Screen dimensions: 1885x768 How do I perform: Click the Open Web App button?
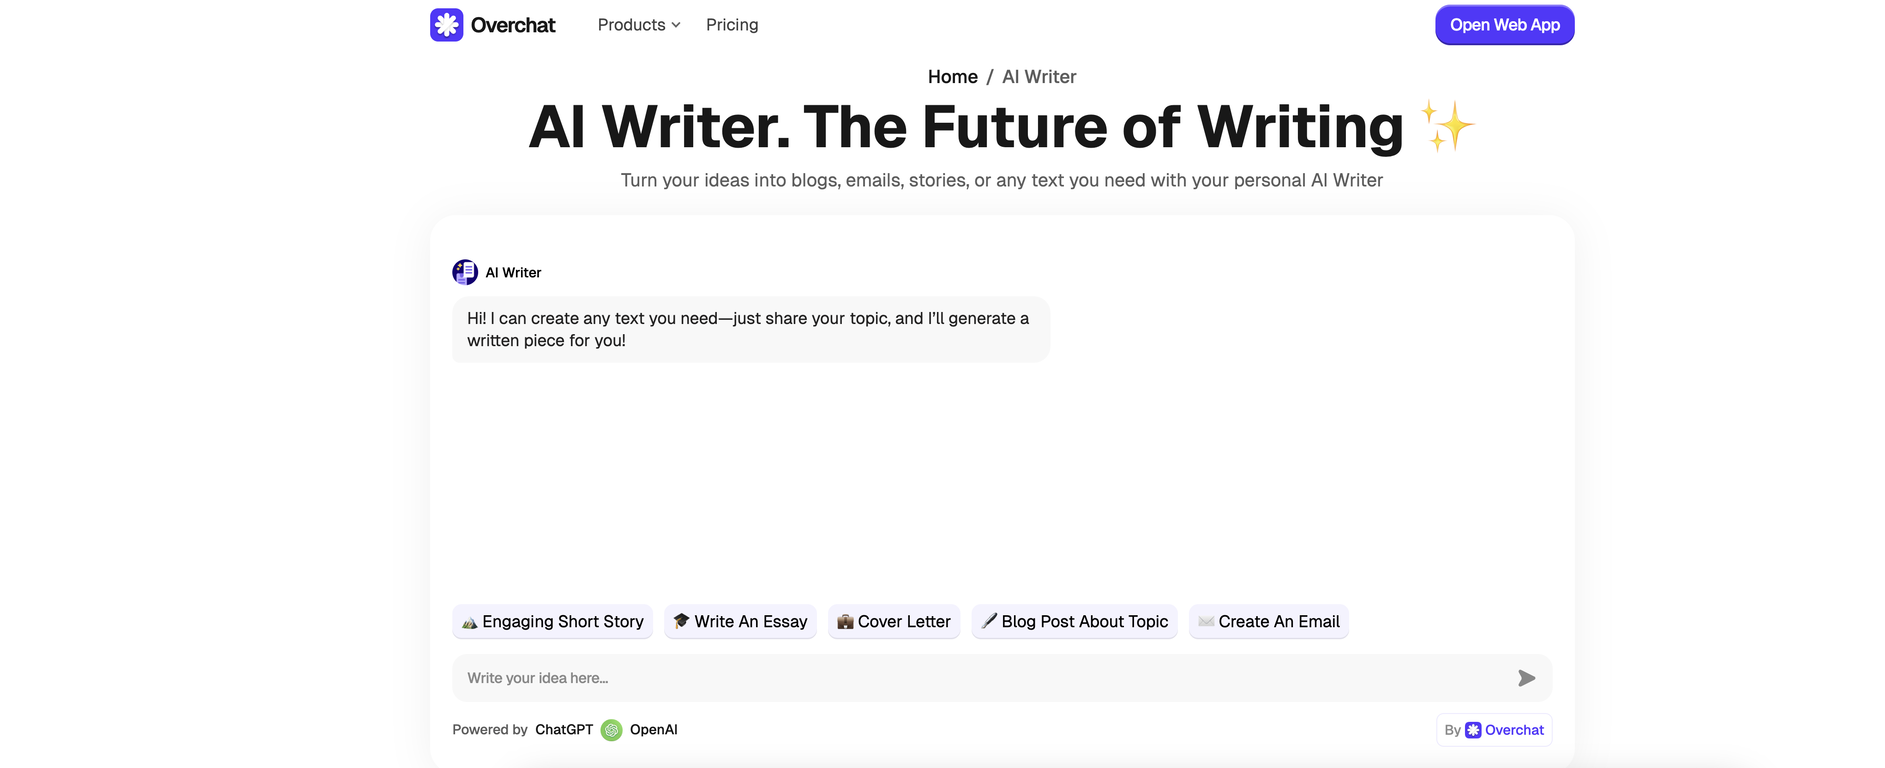pos(1504,24)
